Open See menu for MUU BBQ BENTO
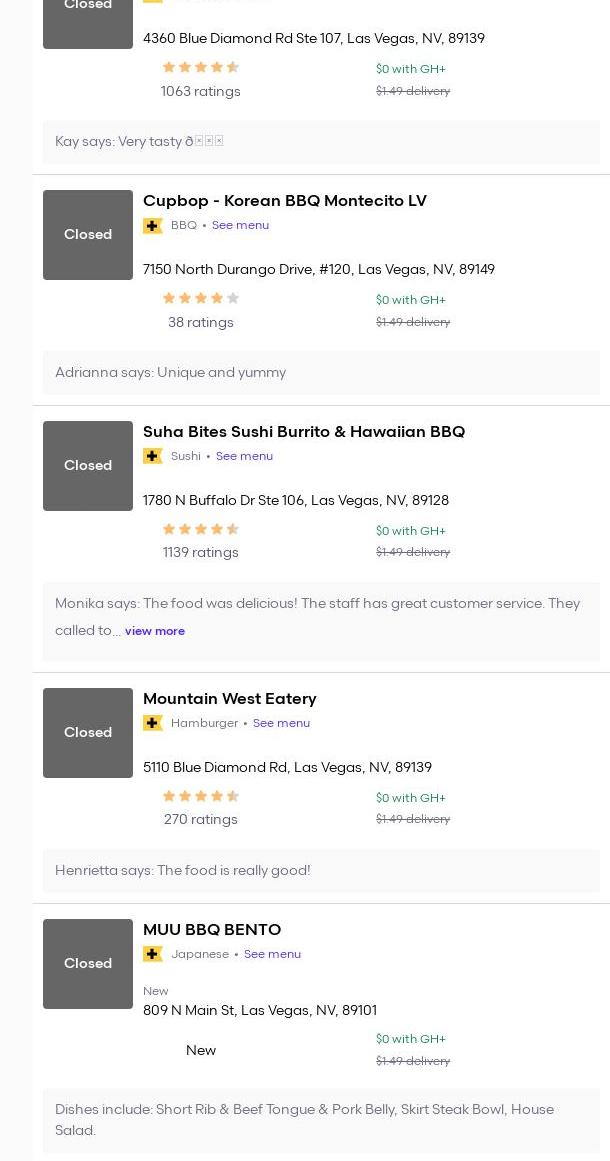610x1161 pixels. 272,955
